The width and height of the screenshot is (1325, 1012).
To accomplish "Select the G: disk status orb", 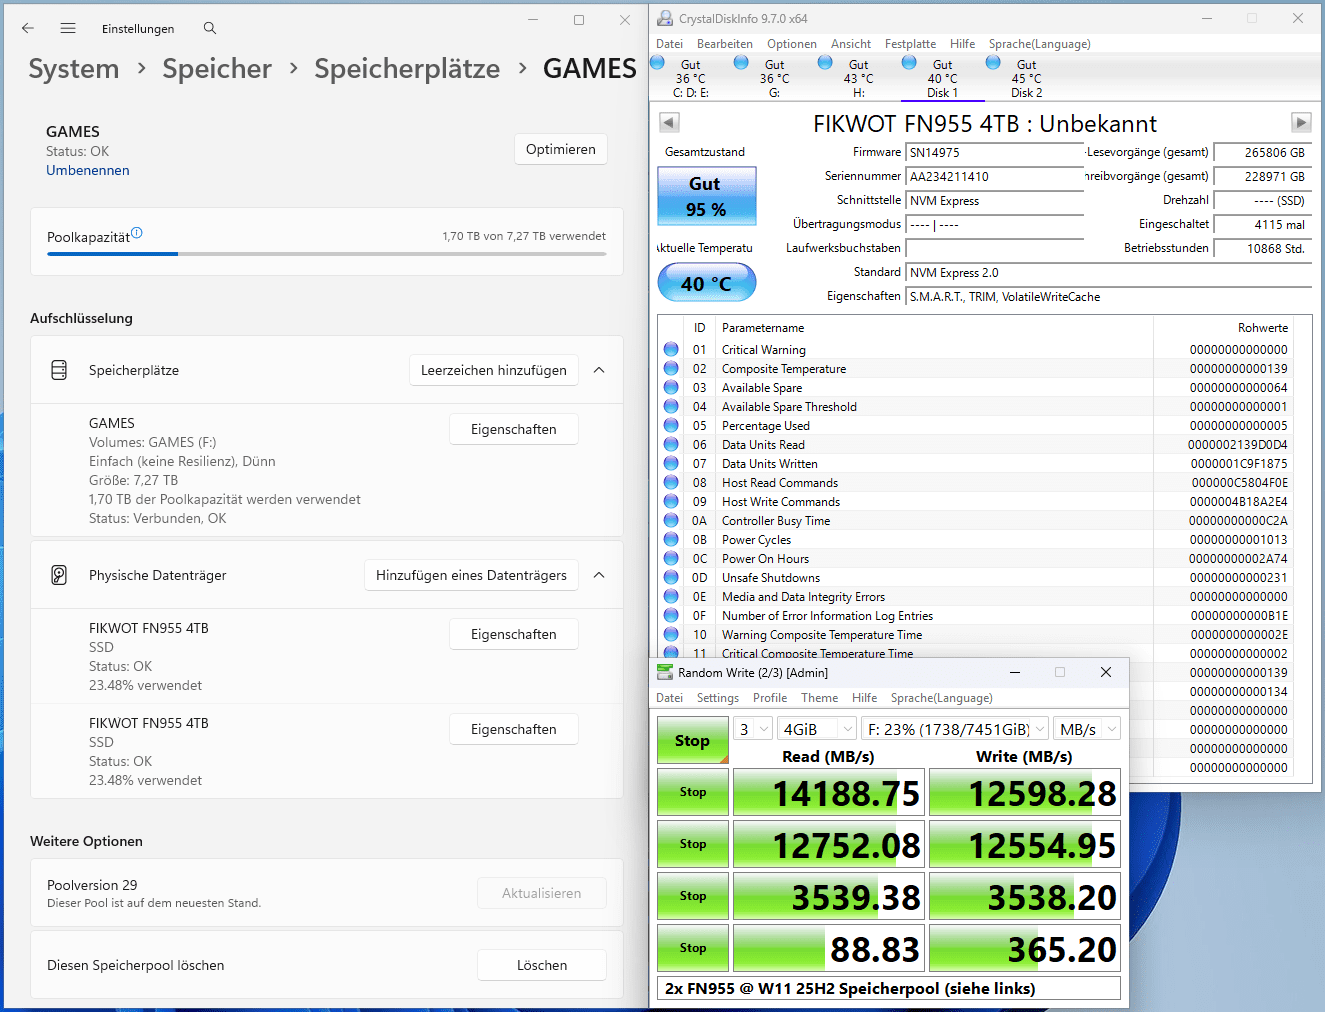I will pyautogui.click(x=741, y=62).
